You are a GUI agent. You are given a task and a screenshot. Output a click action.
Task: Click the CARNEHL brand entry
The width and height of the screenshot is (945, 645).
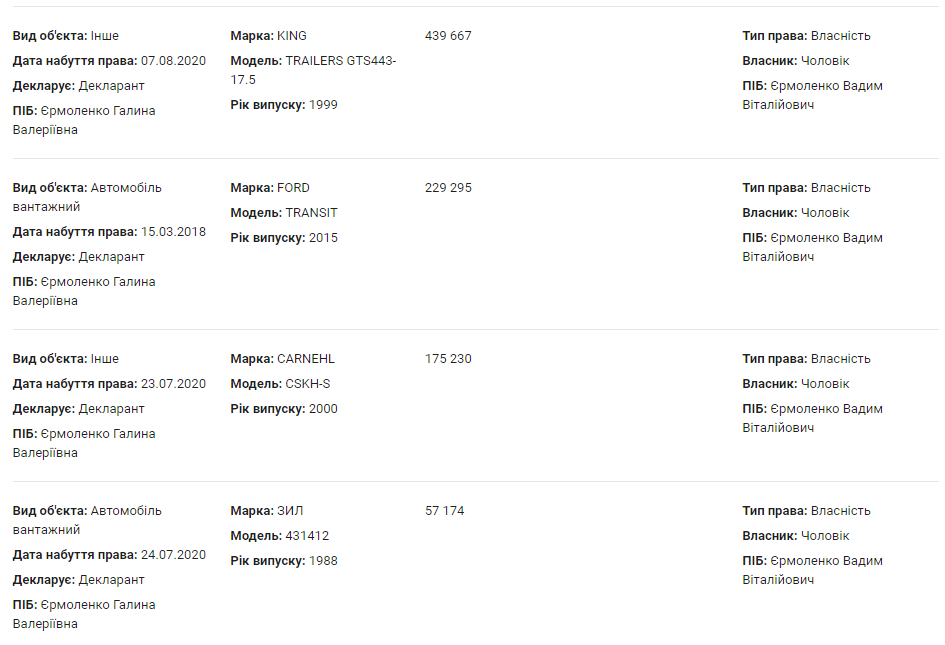click(305, 359)
